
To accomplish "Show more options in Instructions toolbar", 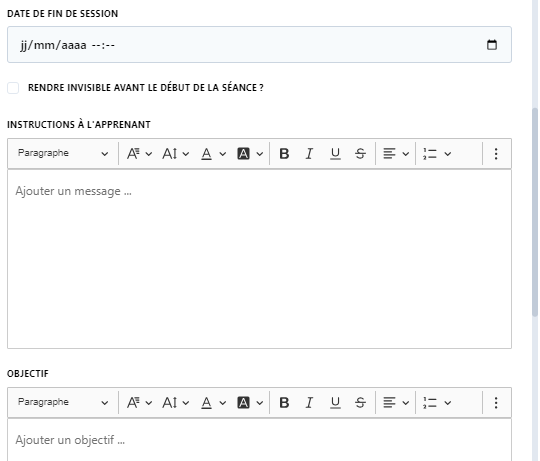I will (496, 154).
